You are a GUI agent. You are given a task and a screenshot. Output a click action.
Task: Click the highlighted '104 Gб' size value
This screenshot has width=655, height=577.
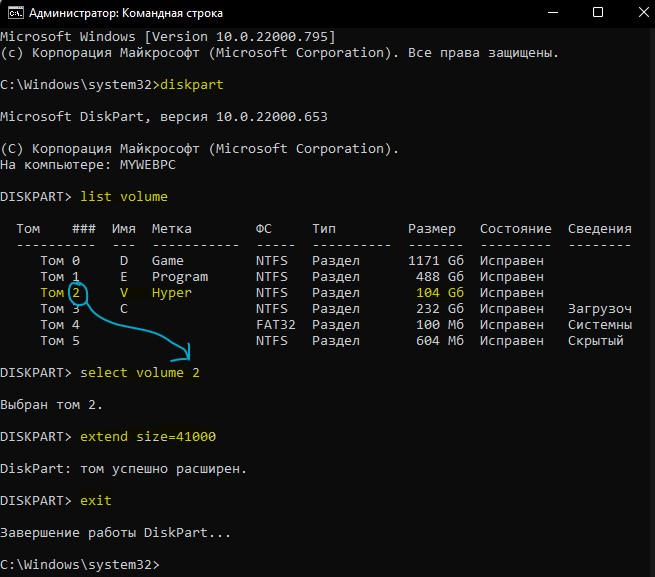[x=439, y=292]
